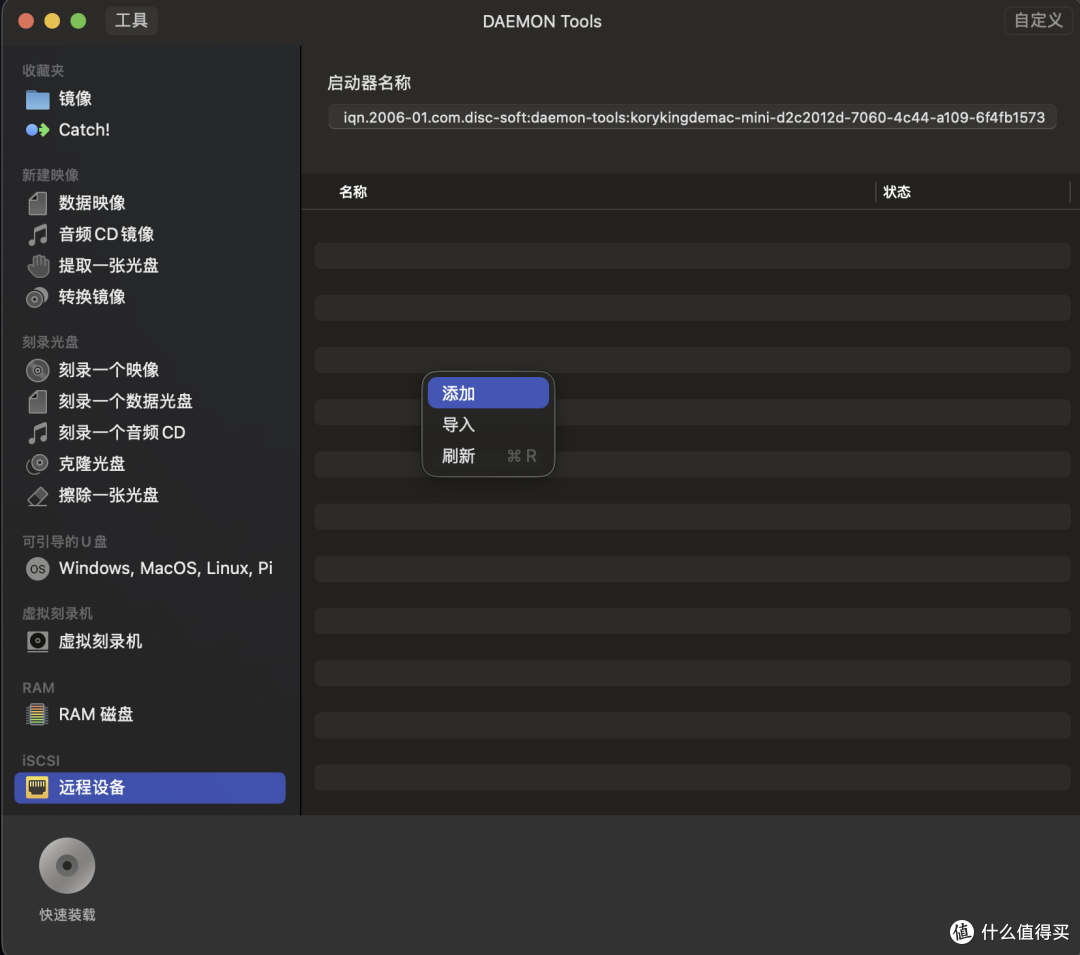The height and width of the screenshot is (955, 1080).
Task: Click the 擦除一张光盘 eraser icon
Action: (37, 496)
